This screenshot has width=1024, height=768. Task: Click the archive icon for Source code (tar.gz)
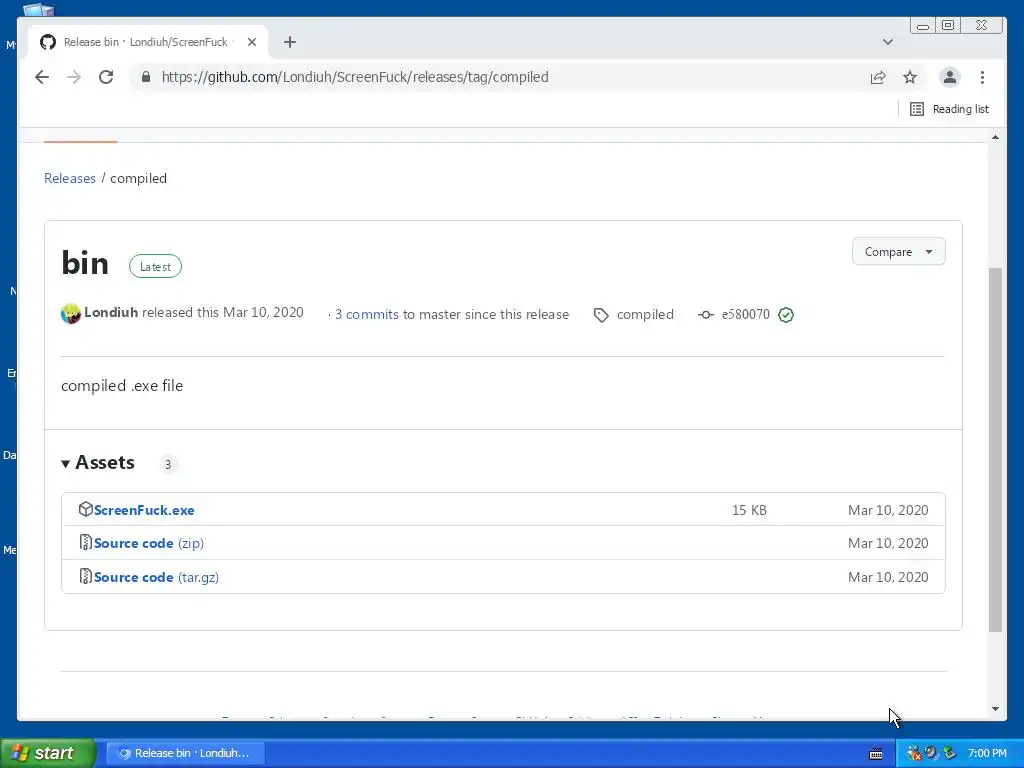click(x=86, y=576)
